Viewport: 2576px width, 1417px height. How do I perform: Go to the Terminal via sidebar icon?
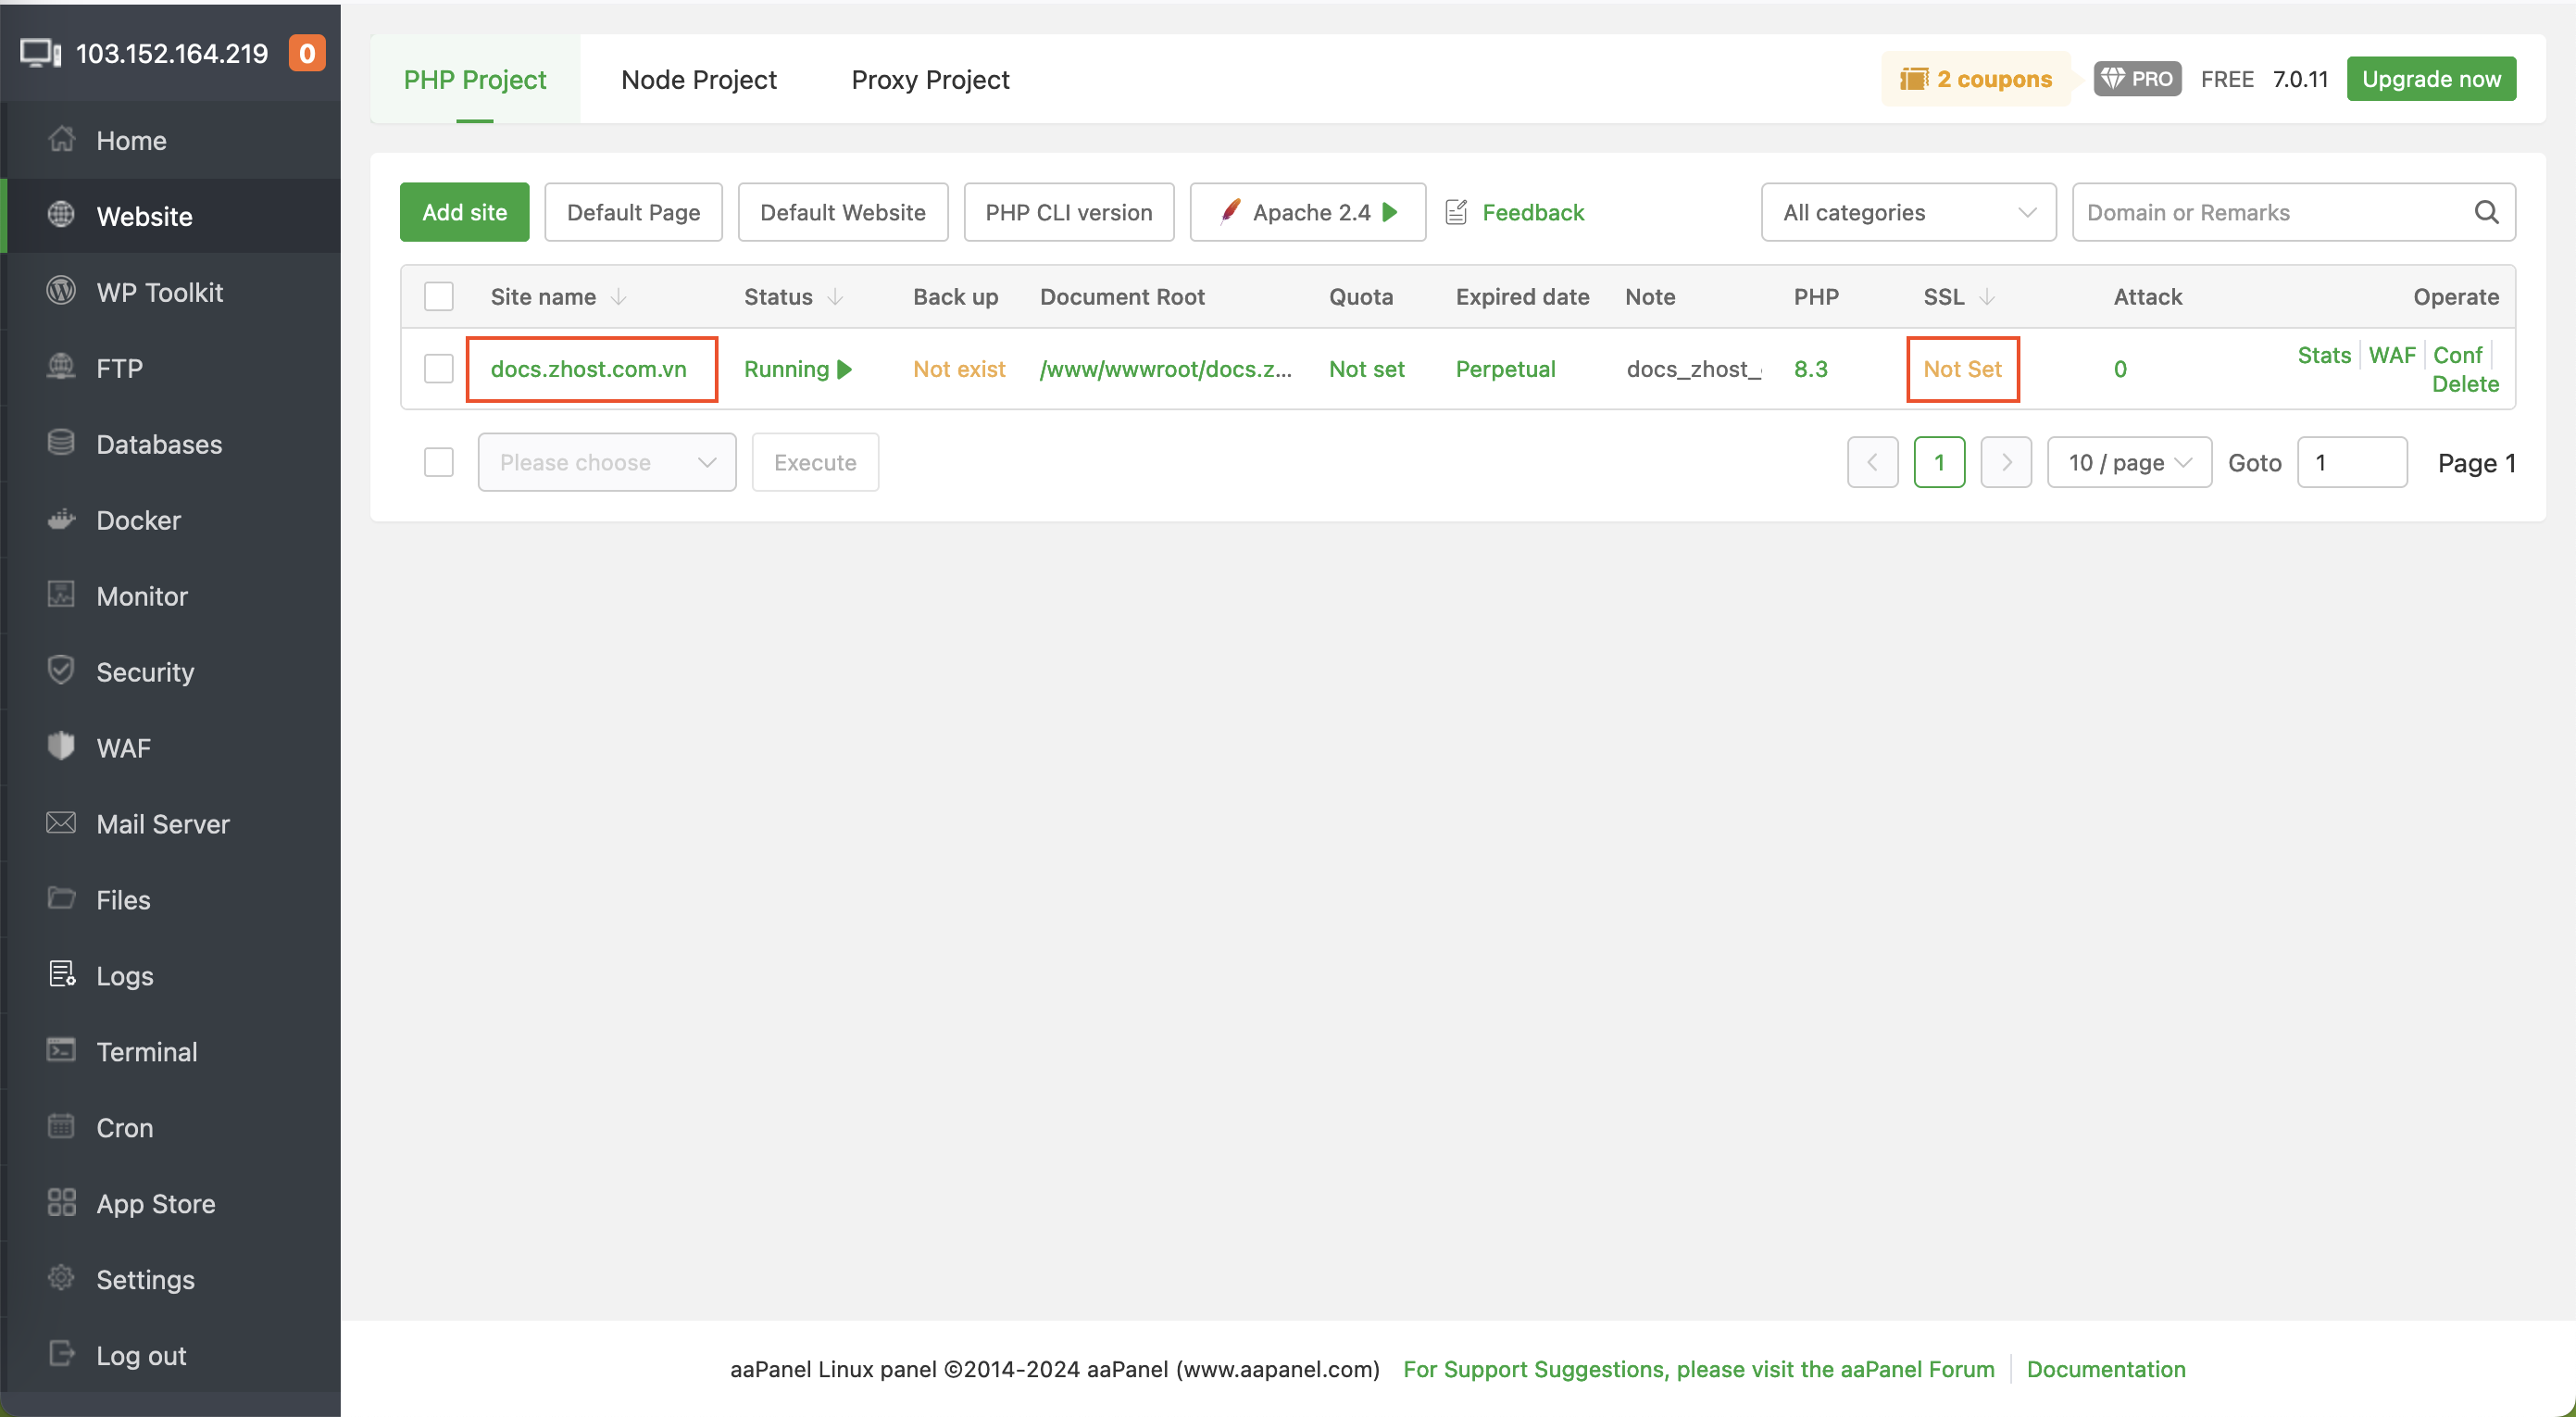point(147,1051)
